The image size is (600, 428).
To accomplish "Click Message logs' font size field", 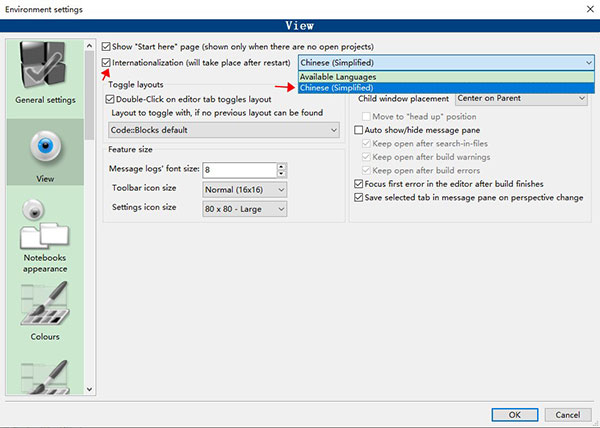I will click(240, 170).
